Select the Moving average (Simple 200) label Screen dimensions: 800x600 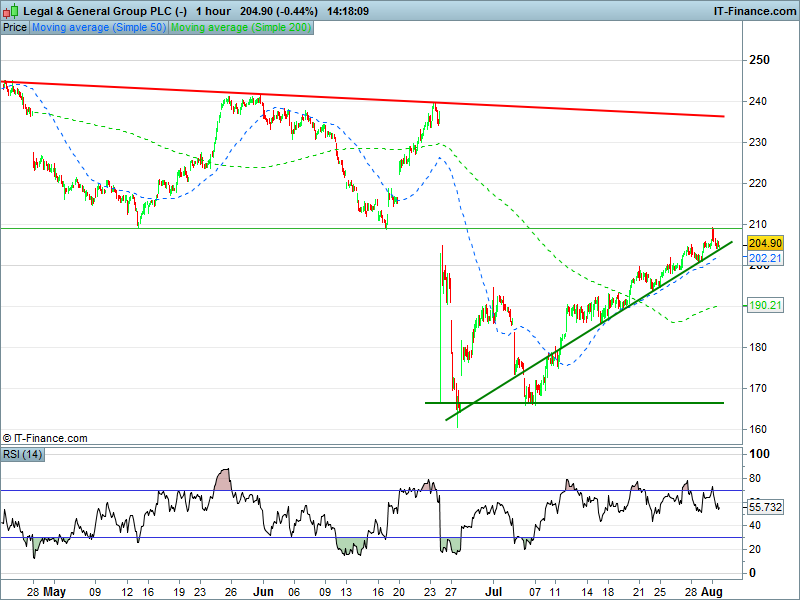[x=240, y=28]
